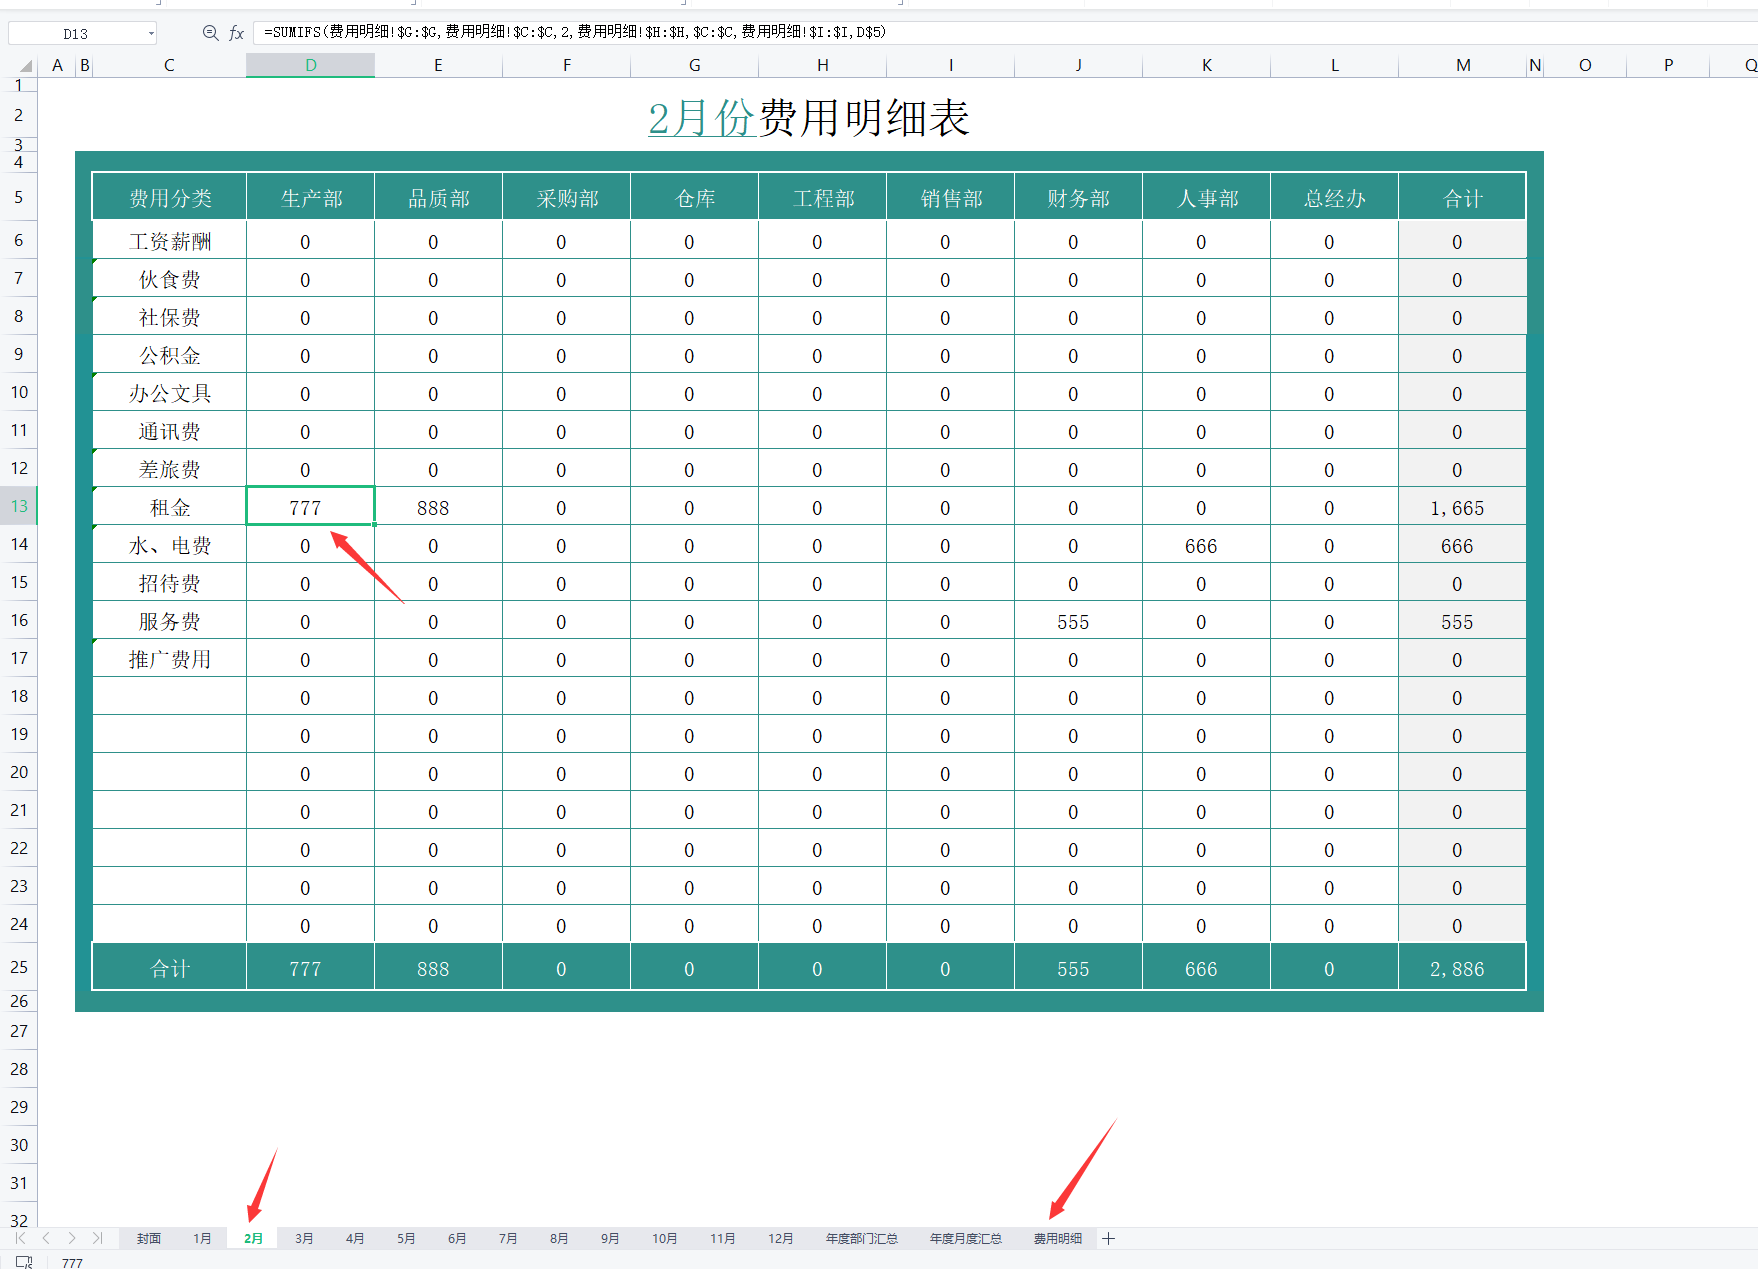Click the zoom magnifier icon in formula bar
Viewport: 1758px width, 1269px height.
tap(210, 33)
